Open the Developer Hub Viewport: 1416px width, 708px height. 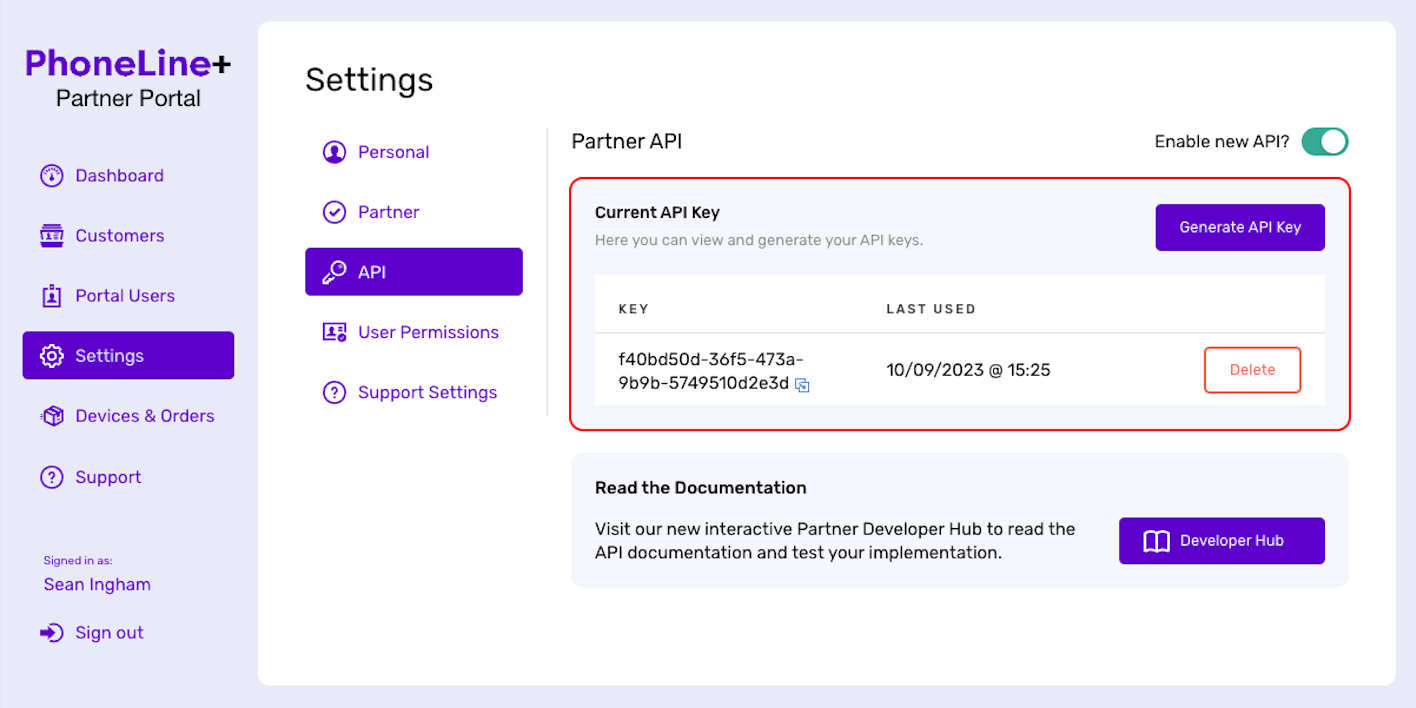click(1222, 541)
